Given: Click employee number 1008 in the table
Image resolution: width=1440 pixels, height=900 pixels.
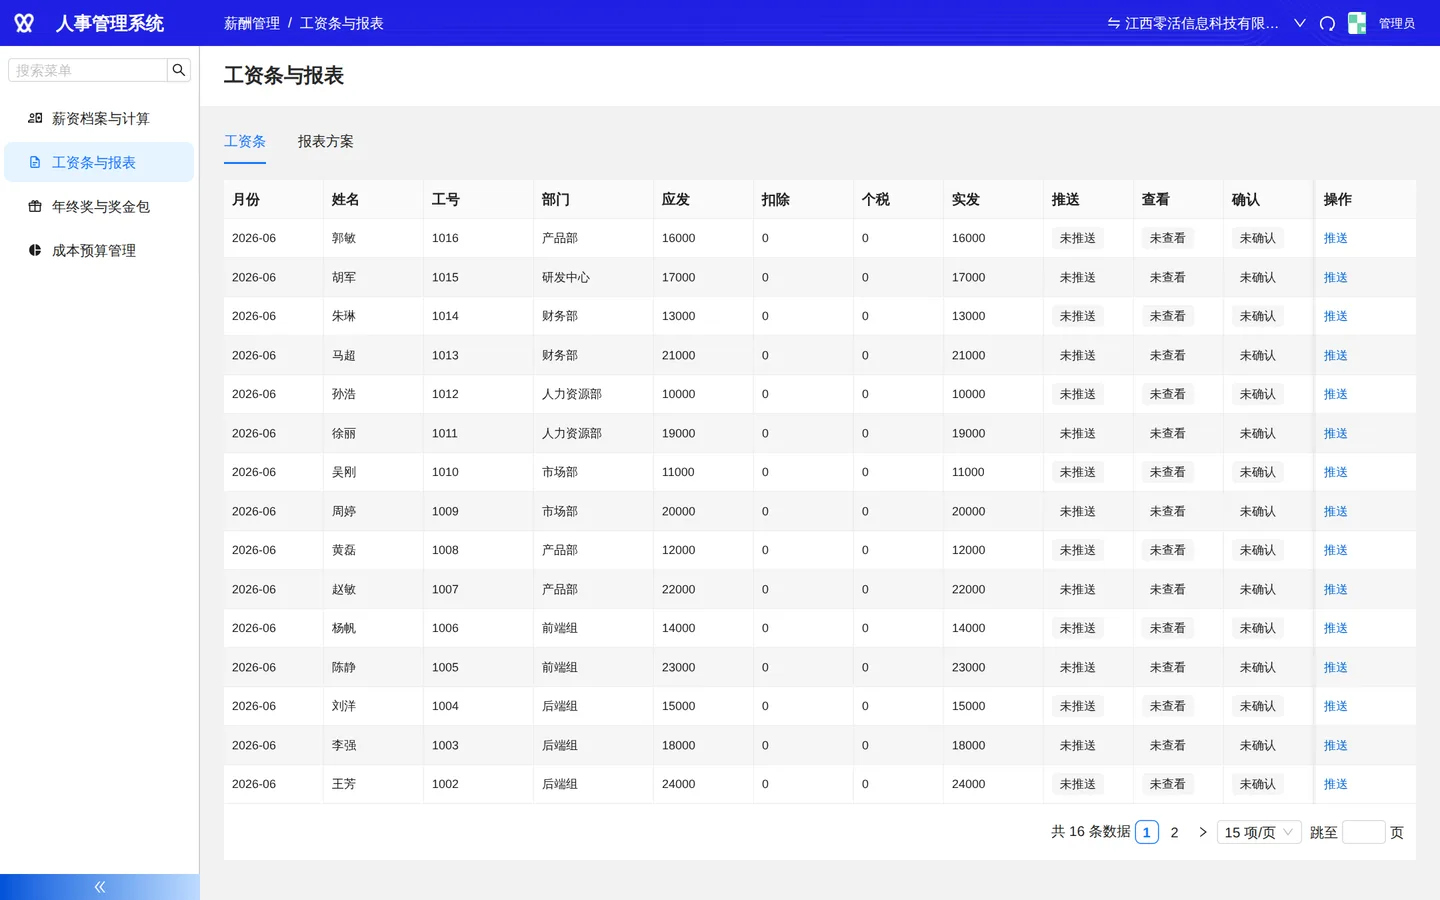Looking at the screenshot, I should (445, 550).
